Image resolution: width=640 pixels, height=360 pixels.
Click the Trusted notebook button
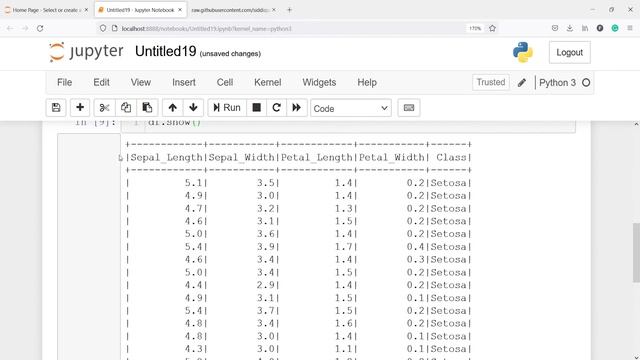[x=491, y=82]
